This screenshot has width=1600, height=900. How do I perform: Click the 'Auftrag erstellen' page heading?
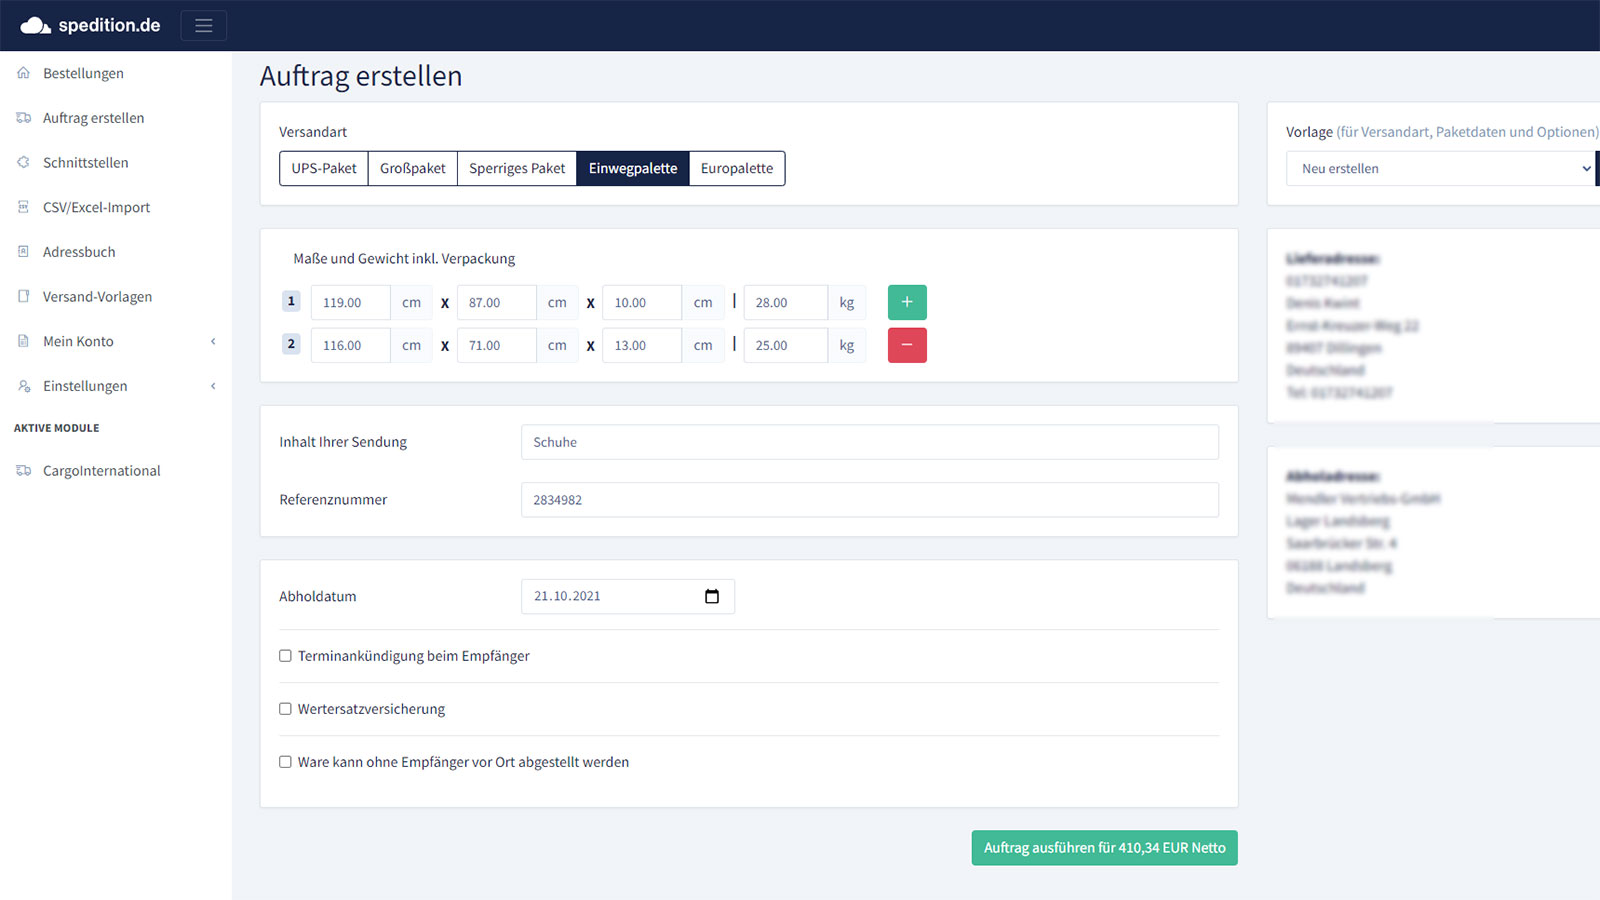coord(361,76)
